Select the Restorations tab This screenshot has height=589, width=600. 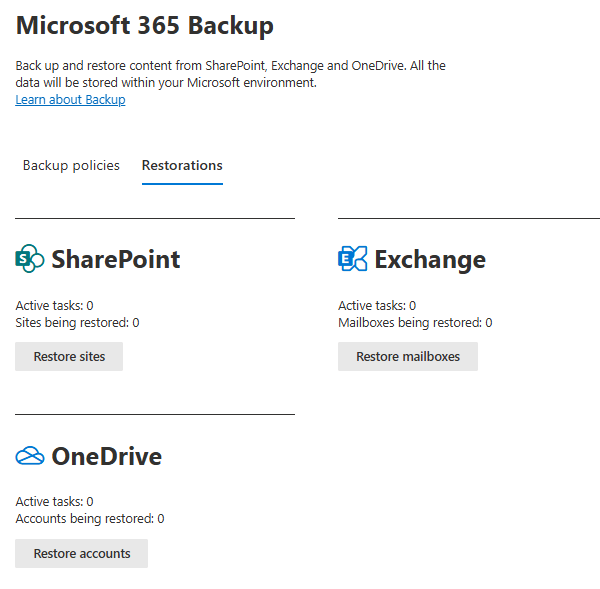[x=182, y=166]
